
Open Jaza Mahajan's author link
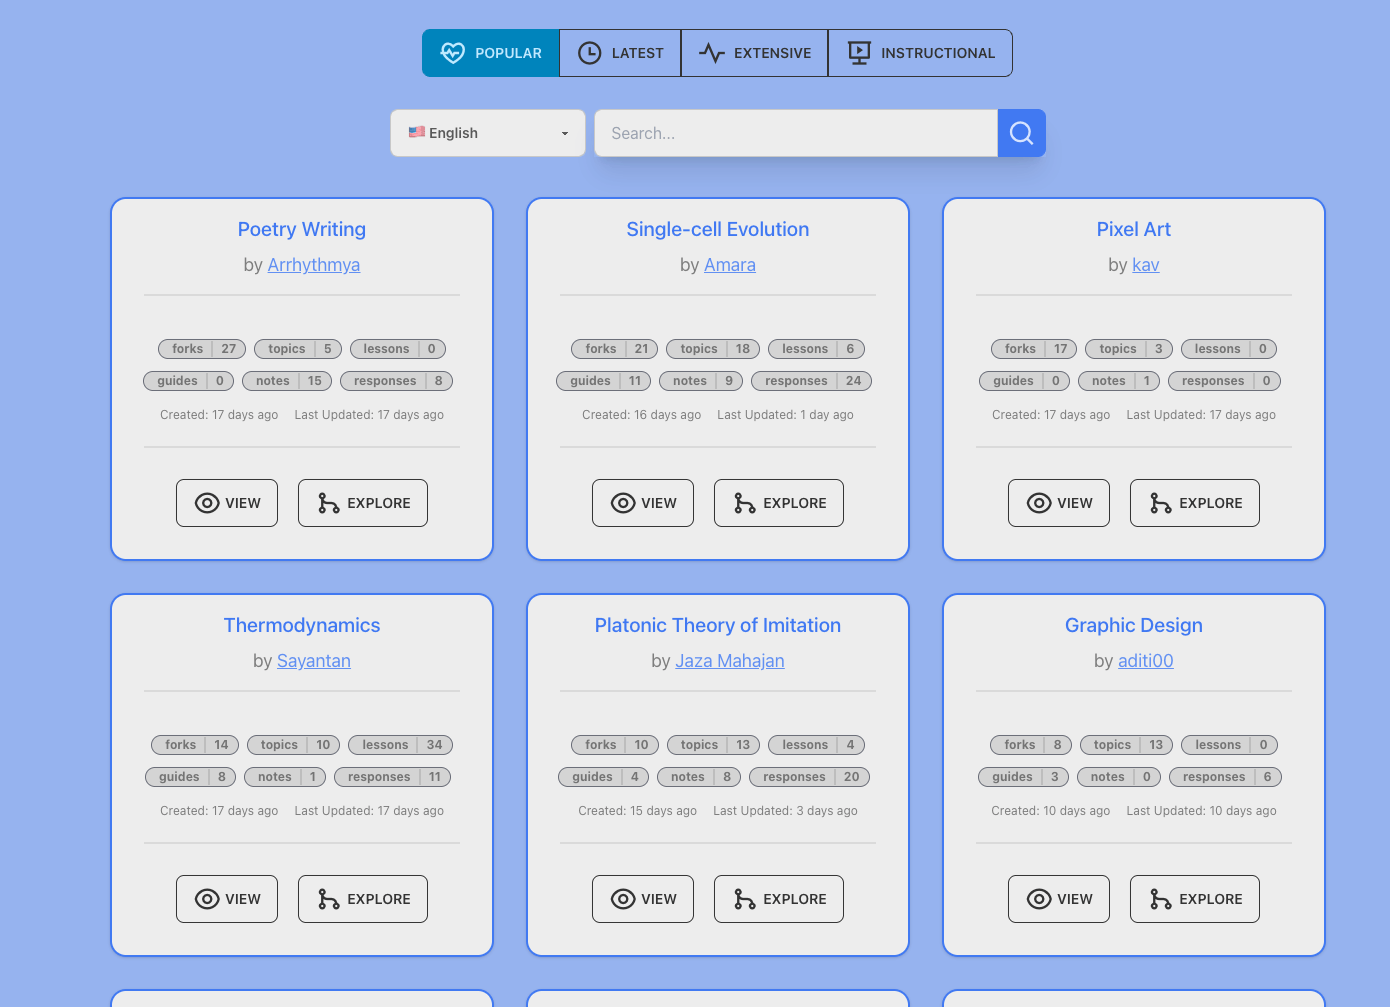coord(729,661)
